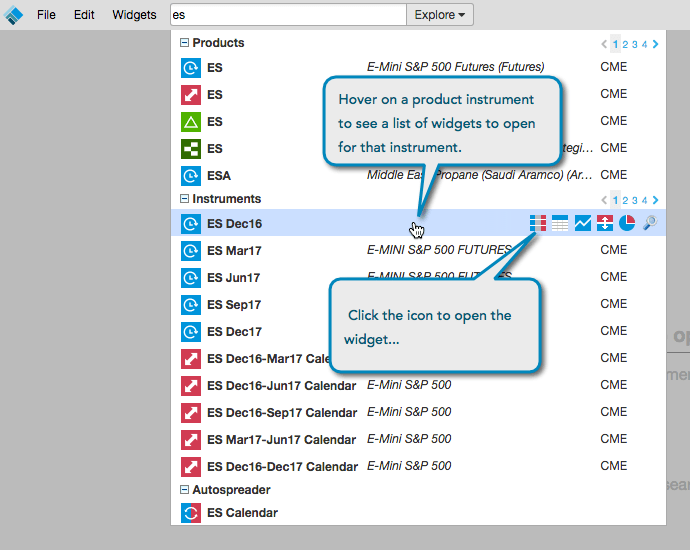Screen dimensions: 690x550
Task: Click CME exchange label on ES Mar17 row
Action: coord(614,250)
